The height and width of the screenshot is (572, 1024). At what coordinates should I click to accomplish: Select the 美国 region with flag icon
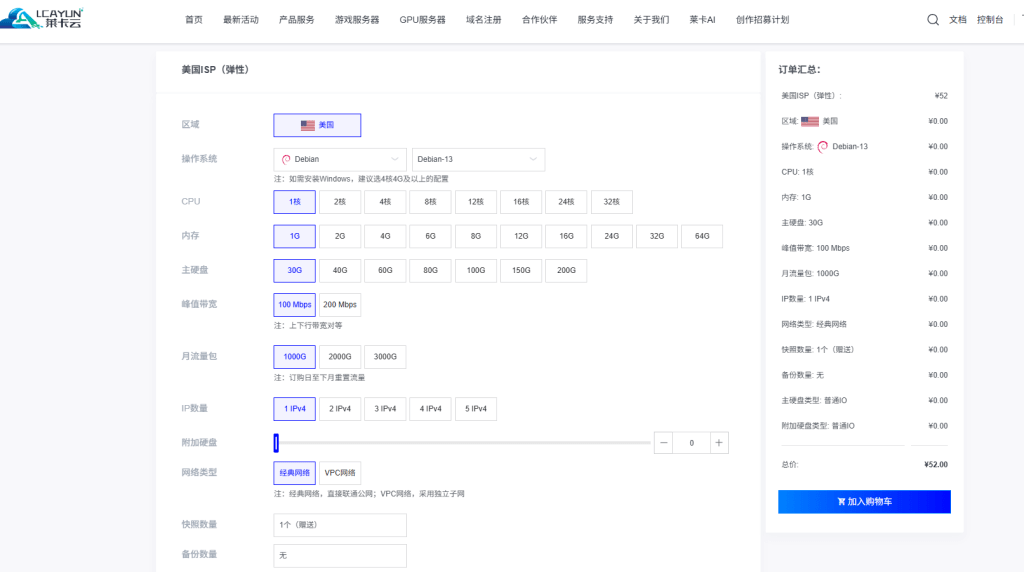(x=317, y=125)
